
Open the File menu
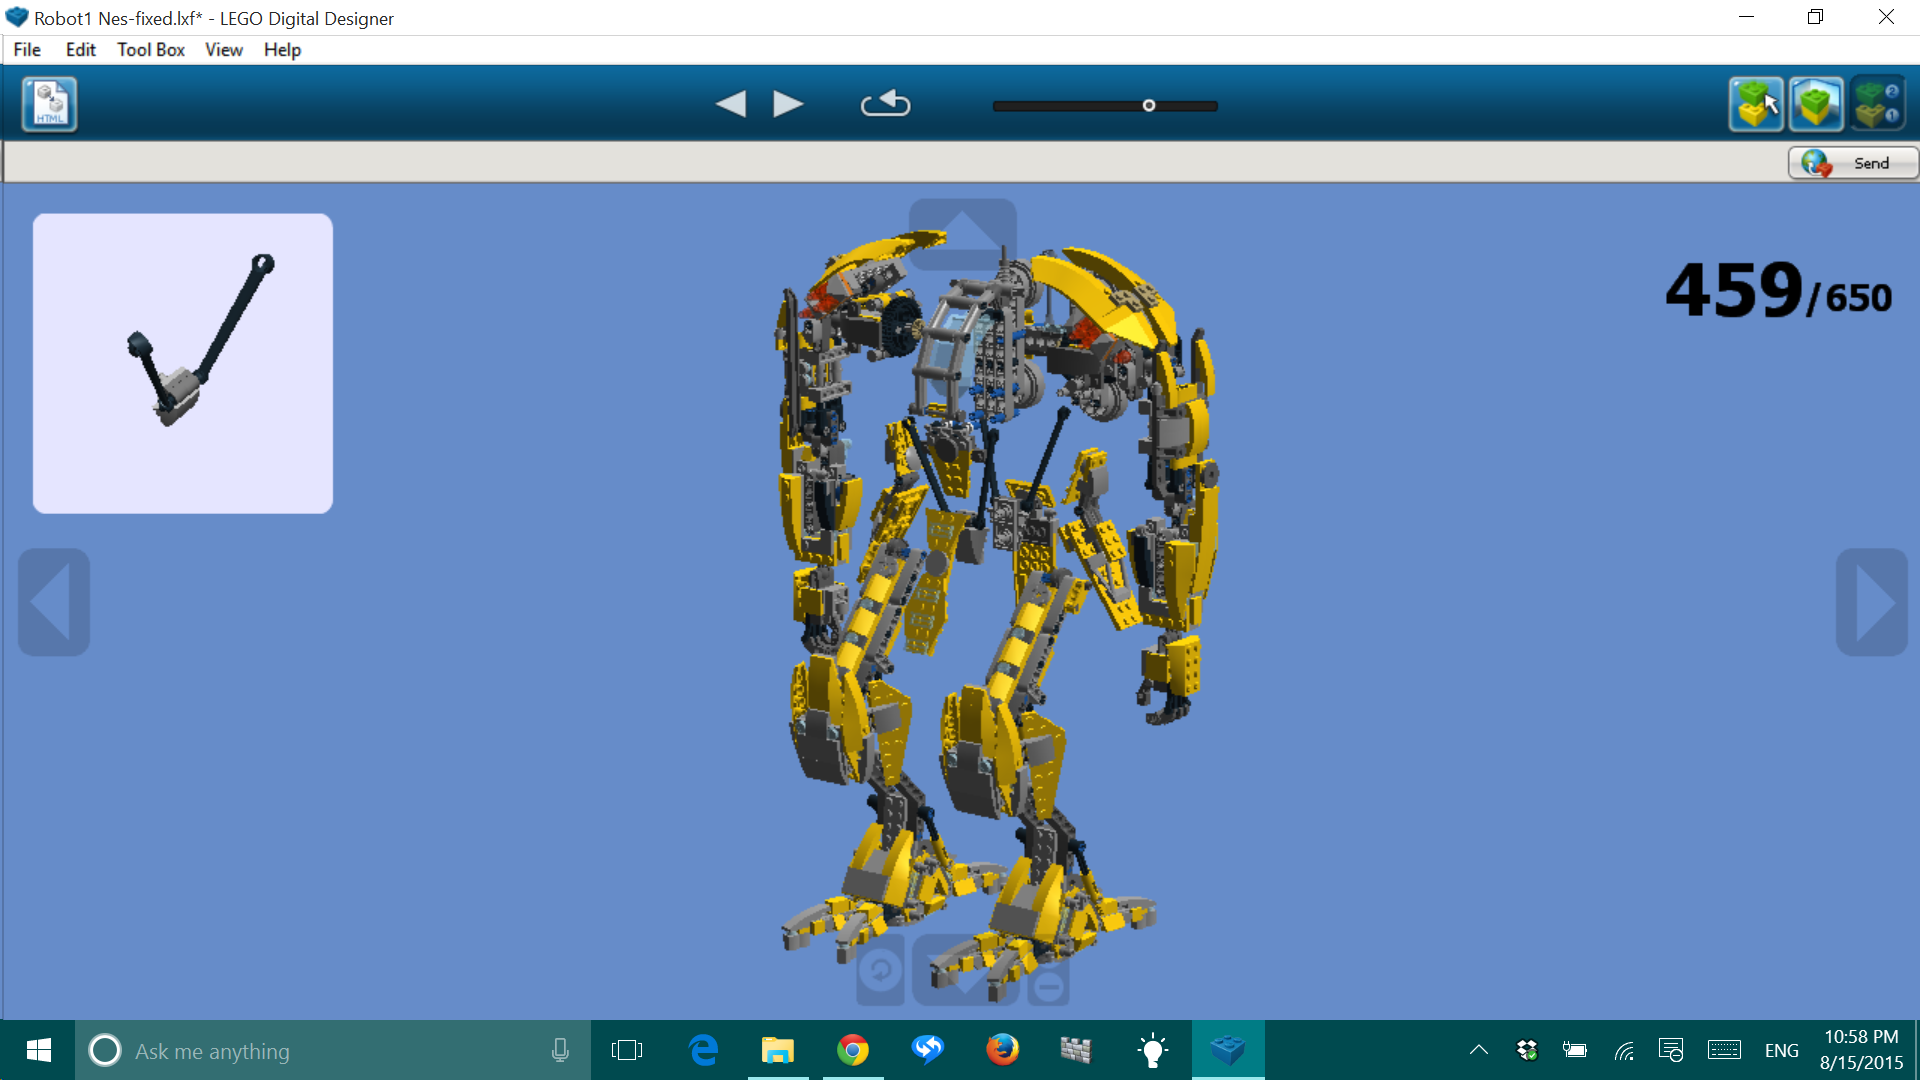(26, 49)
